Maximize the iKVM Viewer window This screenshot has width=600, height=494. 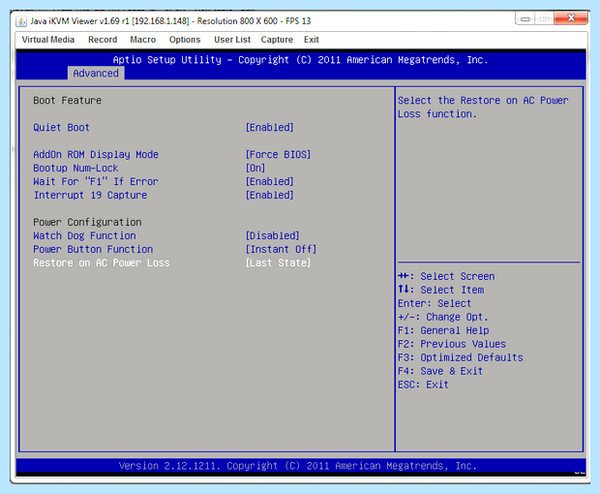tap(545, 19)
